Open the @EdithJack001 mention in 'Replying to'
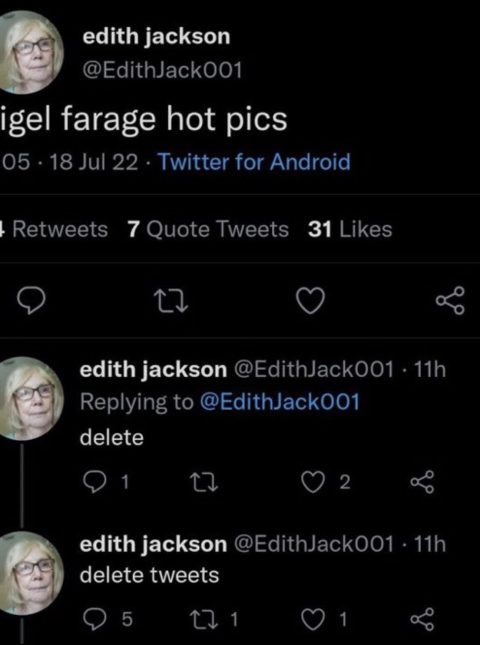Image resolution: width=480 pixels, height=645 pixels. 280,401
